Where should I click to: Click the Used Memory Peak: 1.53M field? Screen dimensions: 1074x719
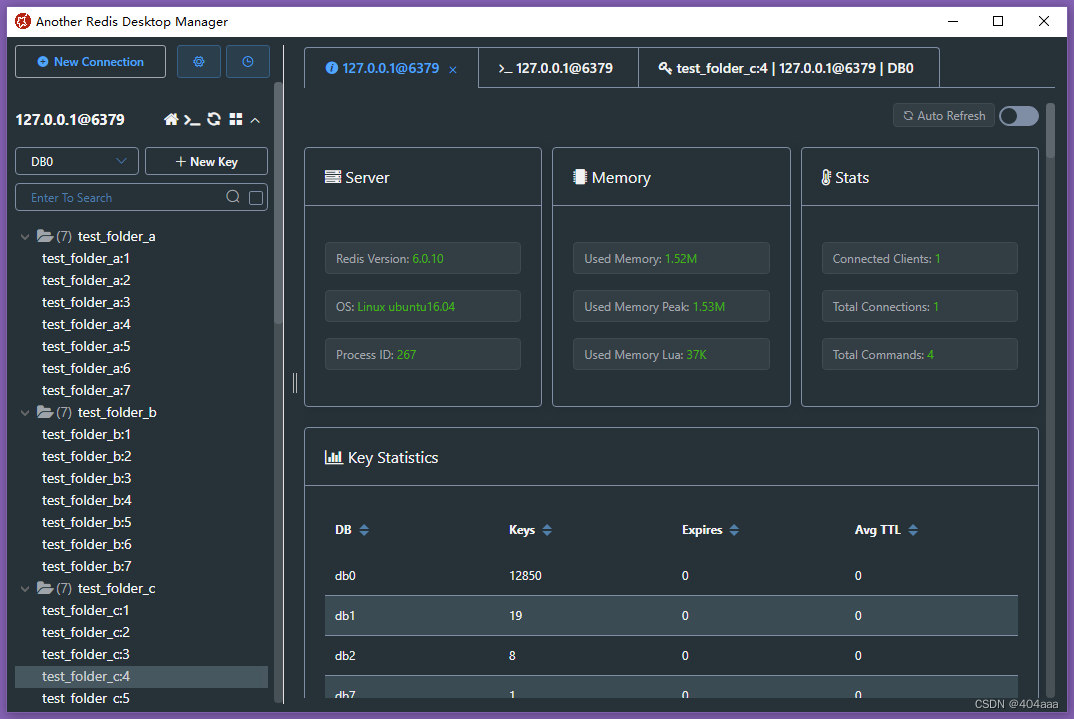pyautogui.click(x=671, y=307)
